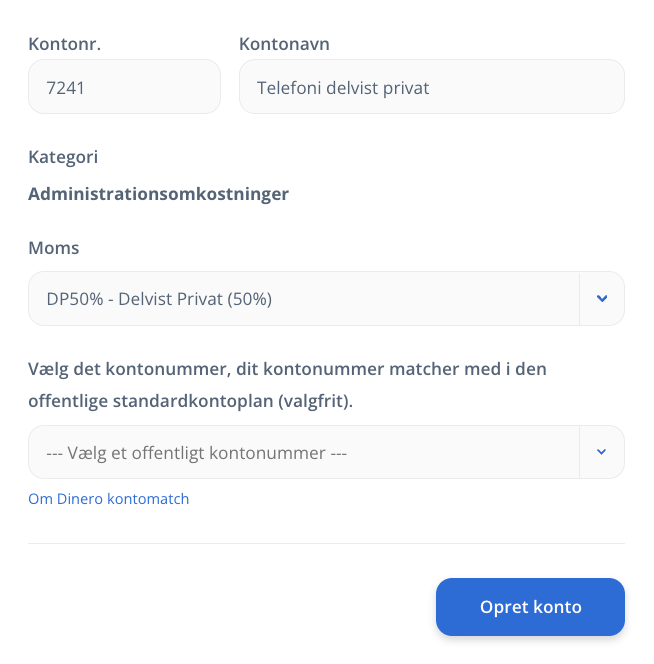Open the 'Om Dinero kontomatch' link
654x664 pixels.
(x=108, y=499)
